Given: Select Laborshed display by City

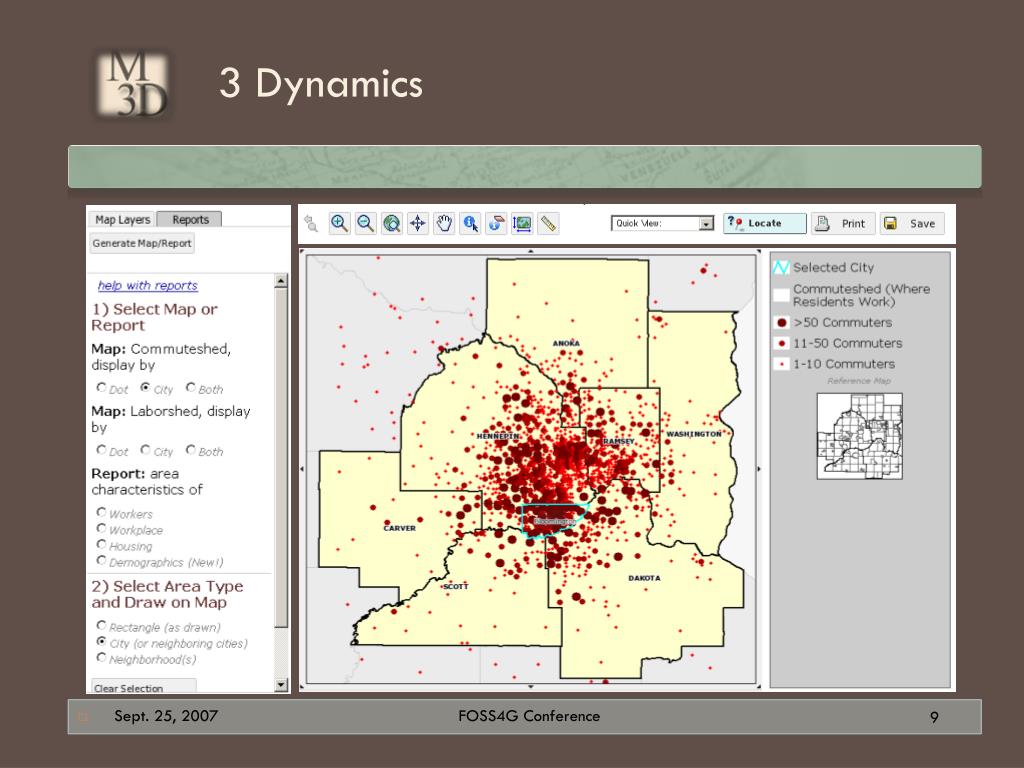Looking at the screenshot, I should [x=146, y=449].
